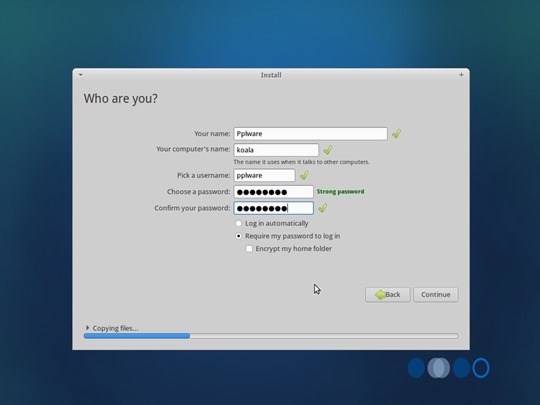Click the overlapping light circles logo icon
The image size is (540, 405).
click(438, 368)
